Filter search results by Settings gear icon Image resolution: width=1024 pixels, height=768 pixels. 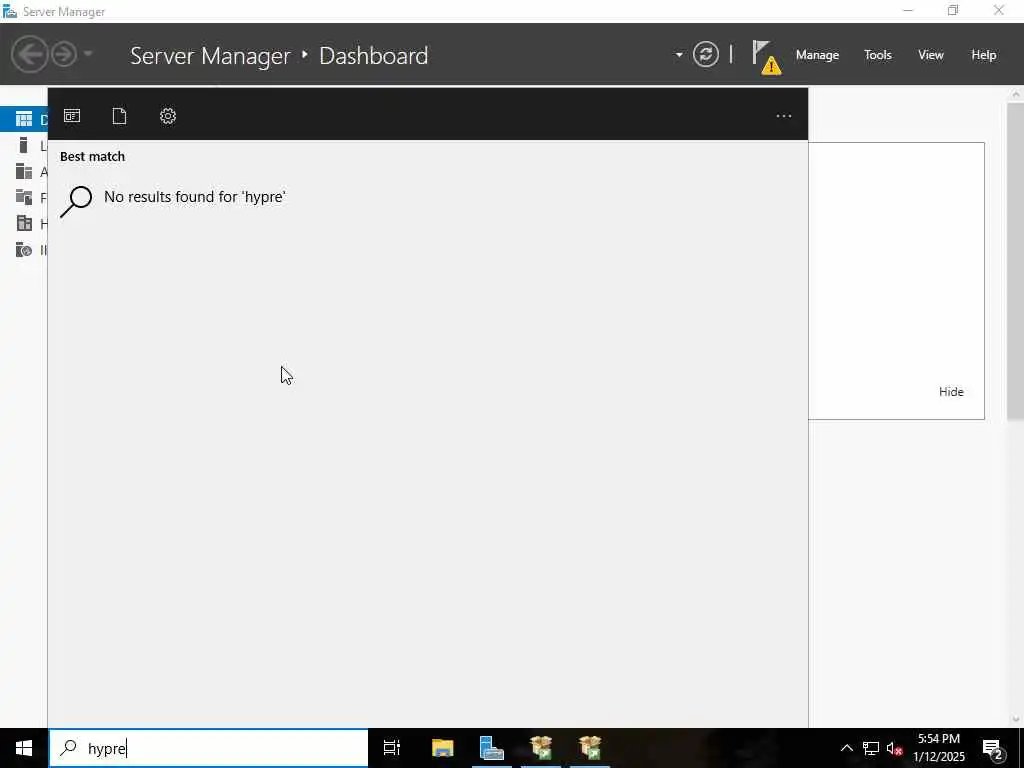168,116
